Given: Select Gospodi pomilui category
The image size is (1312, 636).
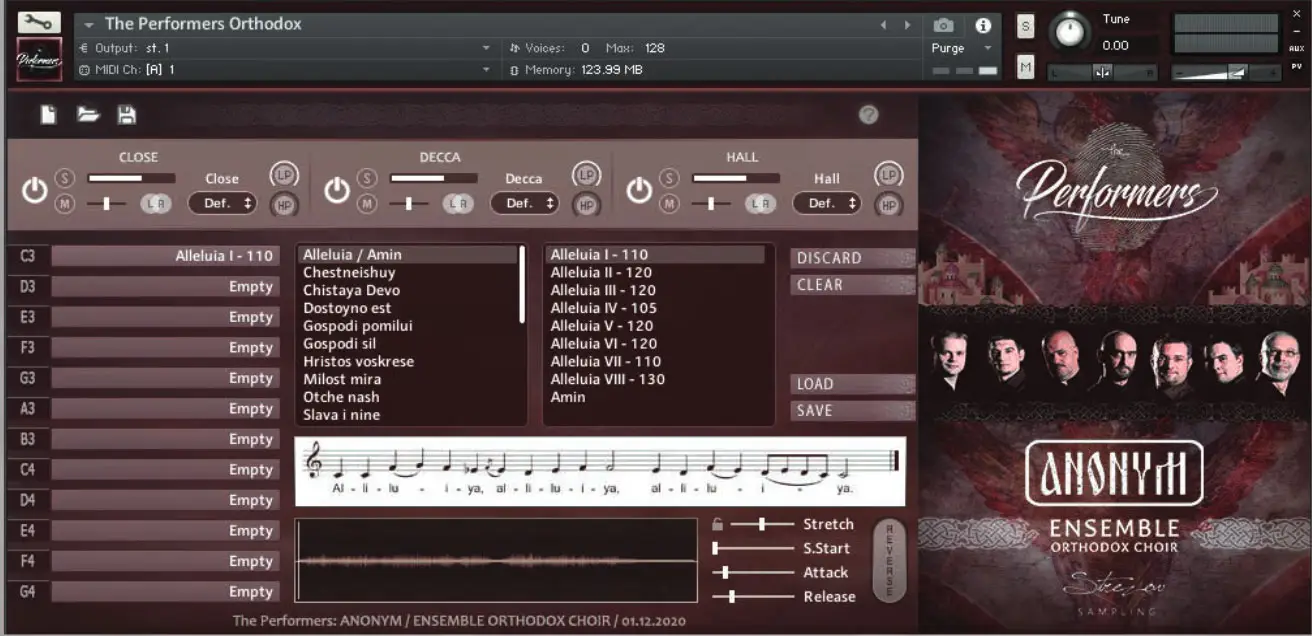Looking at the screenshot, I should (358, 326).
